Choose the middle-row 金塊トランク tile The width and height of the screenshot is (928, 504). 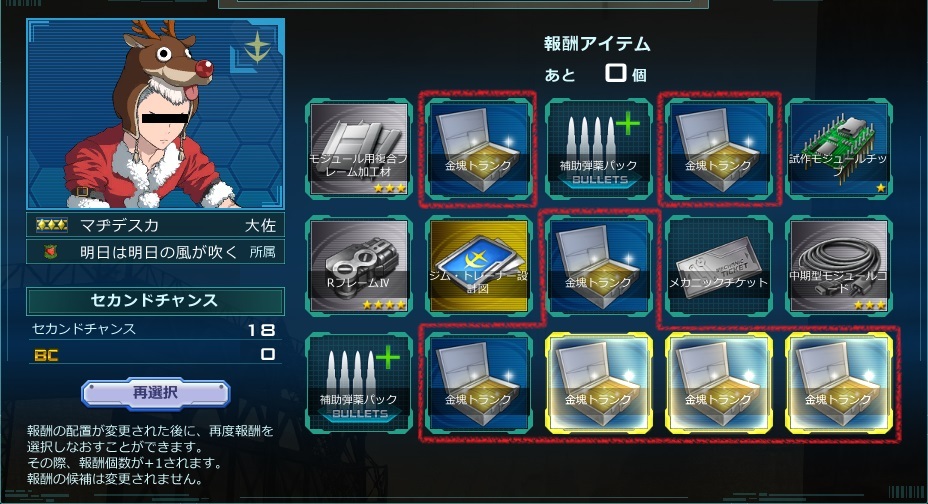[599, 266]
